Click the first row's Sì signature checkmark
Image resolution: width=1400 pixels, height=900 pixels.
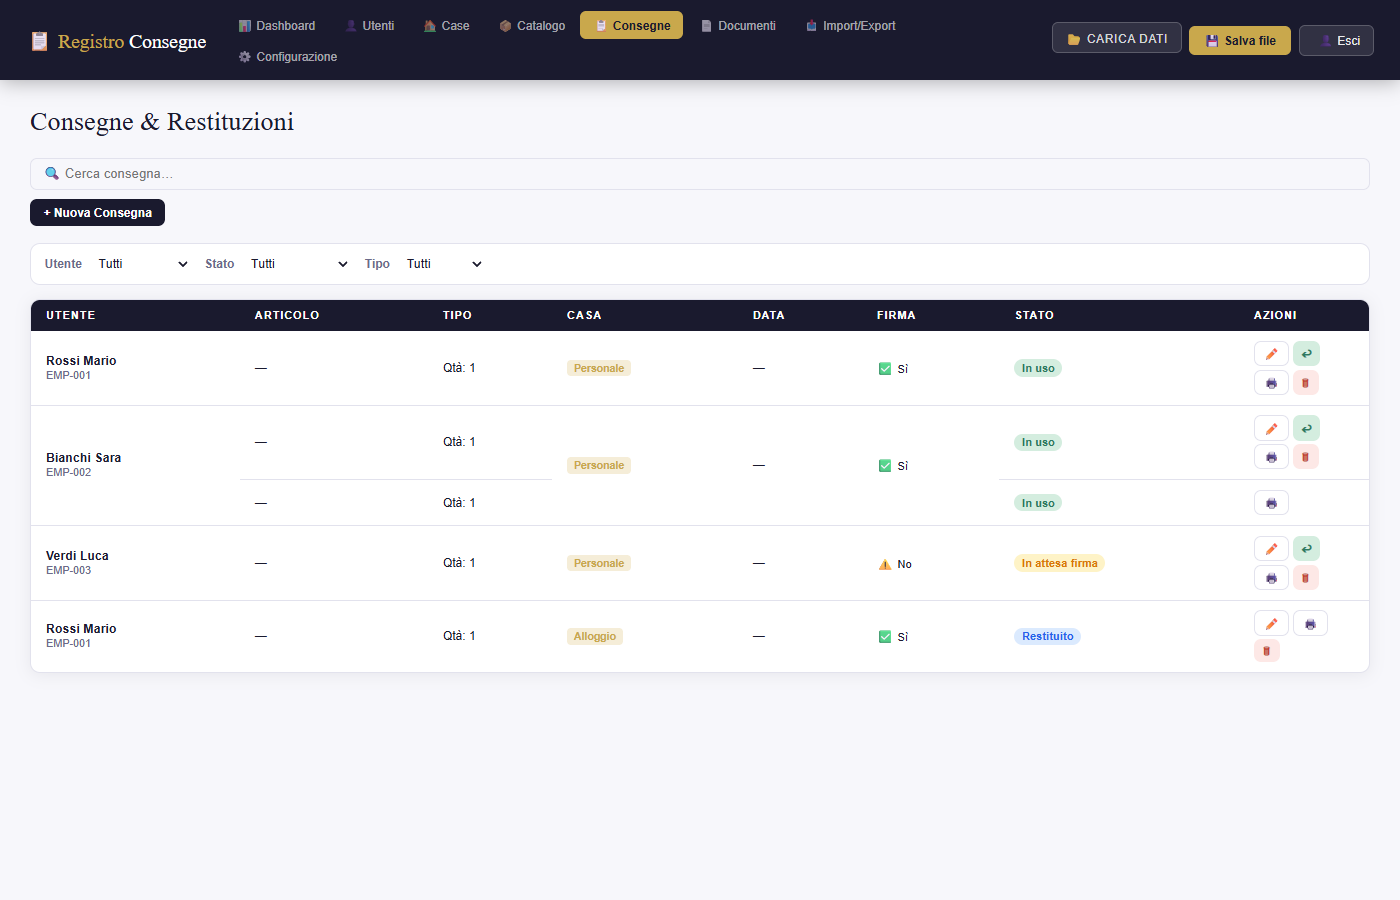[885, 369]
